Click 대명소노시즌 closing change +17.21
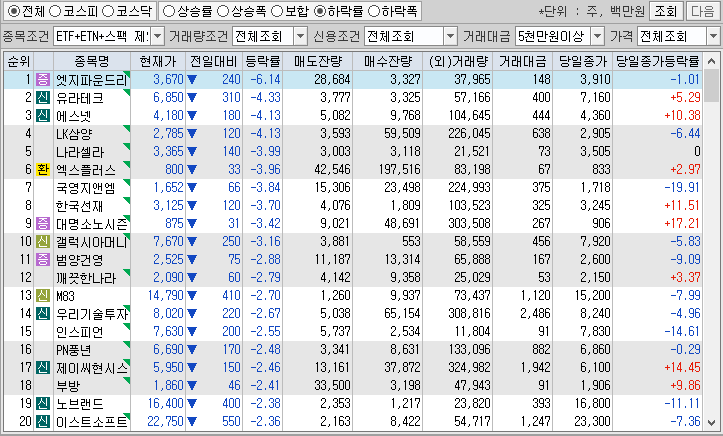The height and width of the screenshot is (436, 723). [x=682, y=224]
